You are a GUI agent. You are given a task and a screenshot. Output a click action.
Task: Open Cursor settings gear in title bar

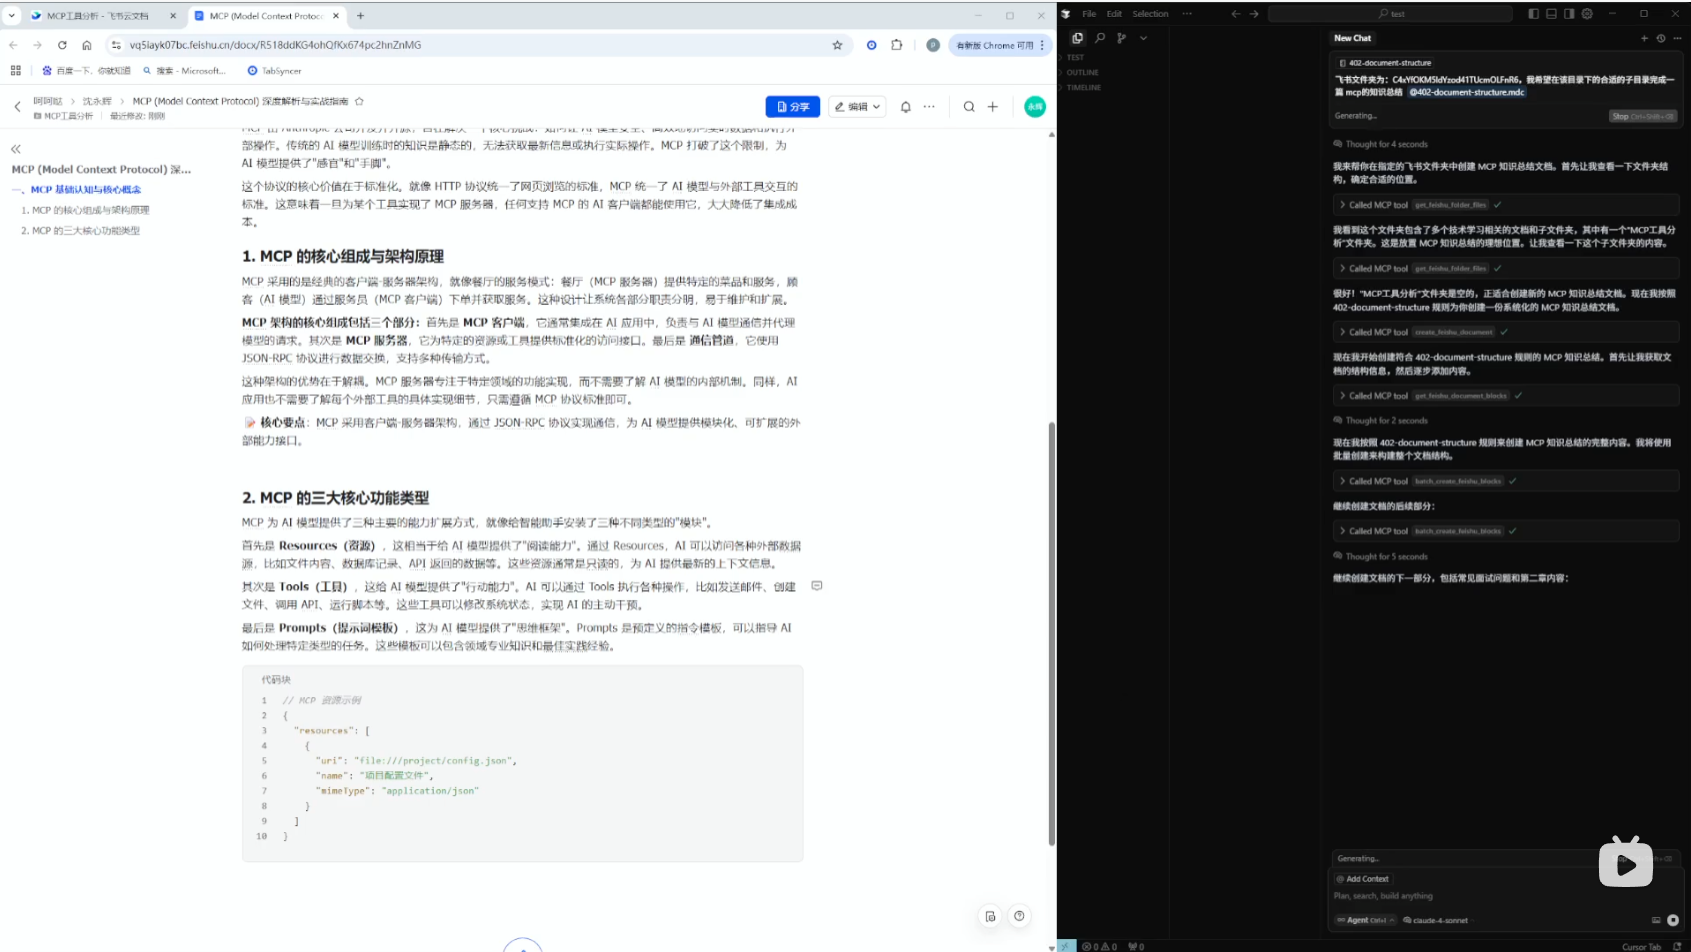1587,14
